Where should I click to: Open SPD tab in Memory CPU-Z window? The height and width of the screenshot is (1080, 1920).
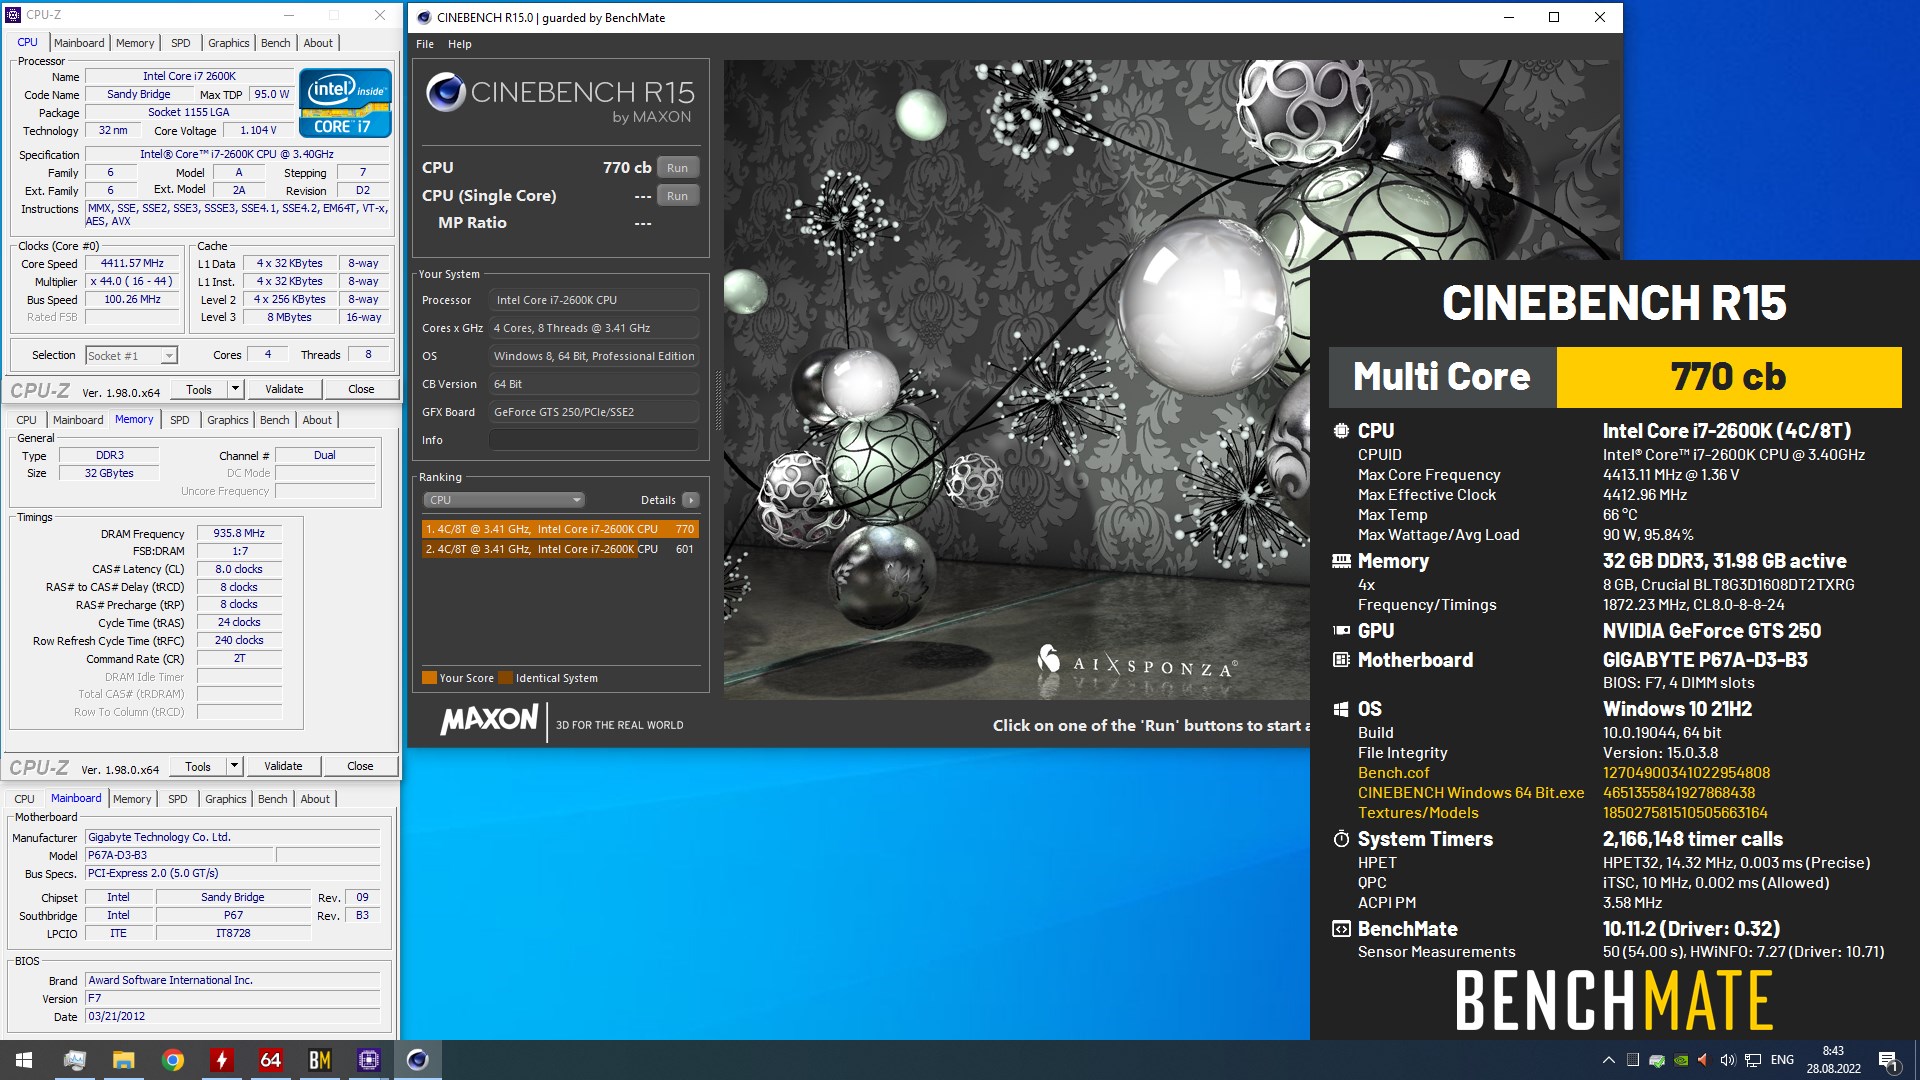tap(180, 420)
